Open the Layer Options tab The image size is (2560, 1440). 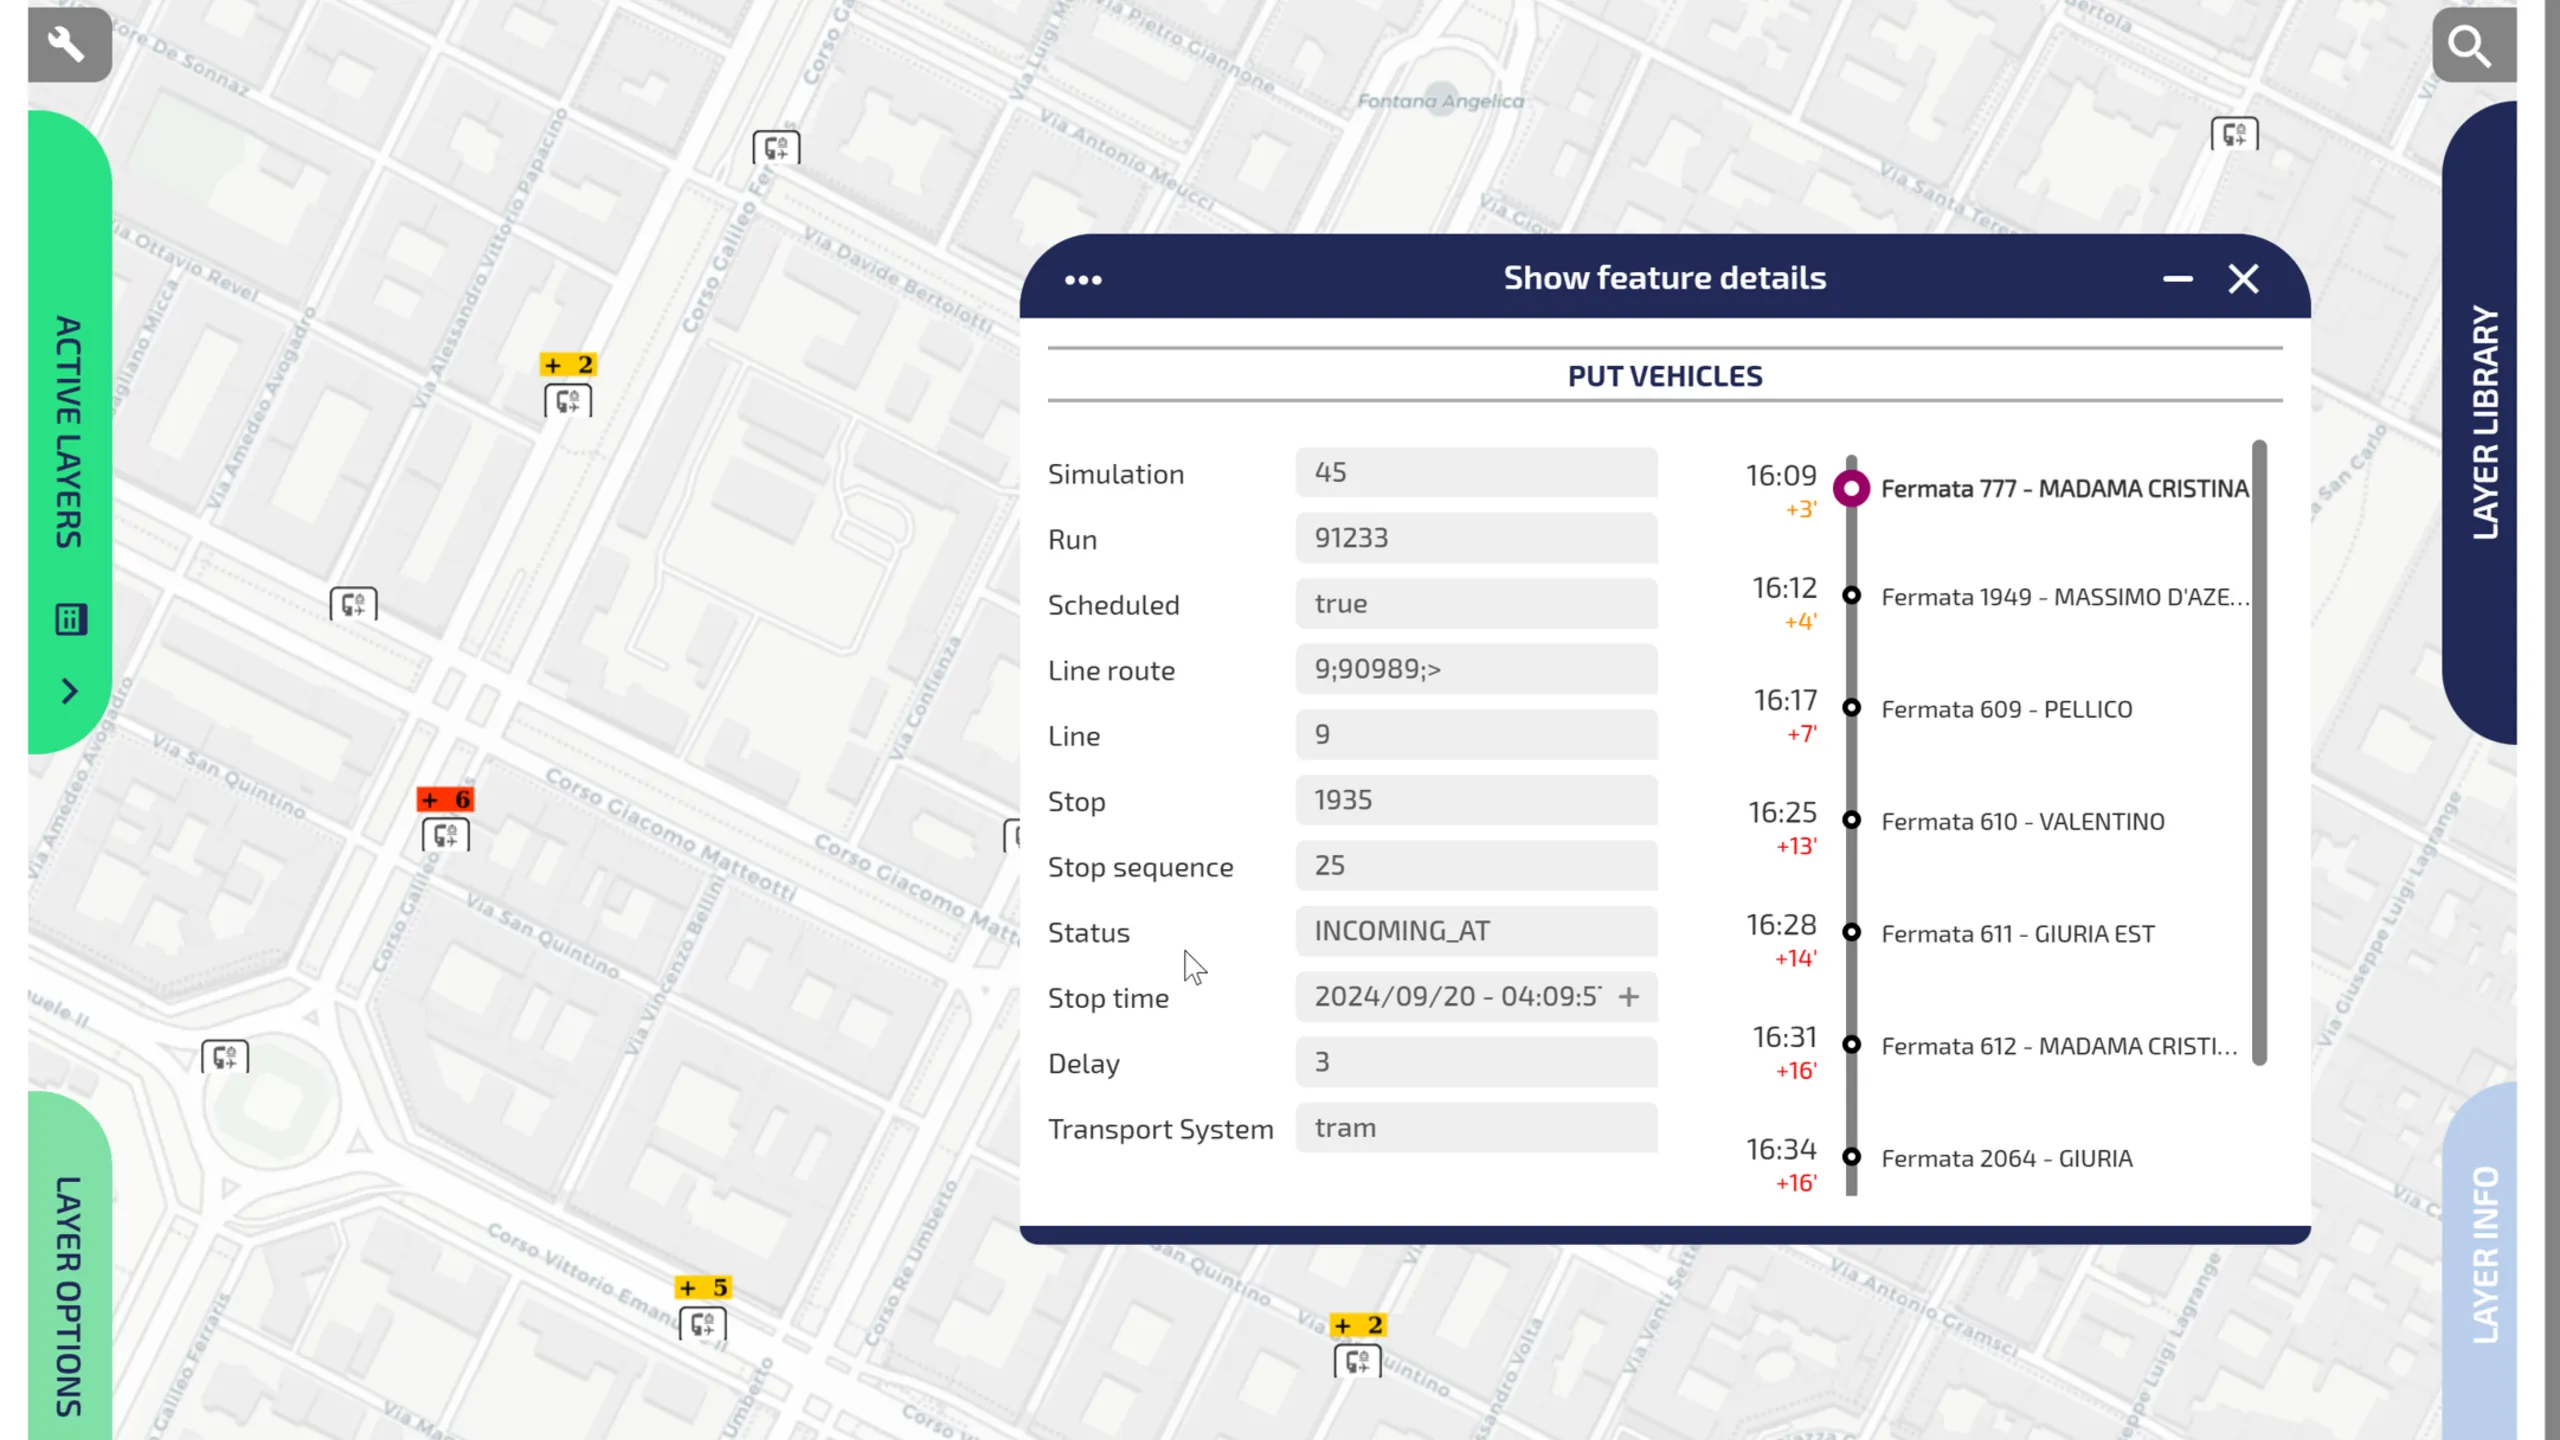pyautogui.click(x=68, y=1295)
